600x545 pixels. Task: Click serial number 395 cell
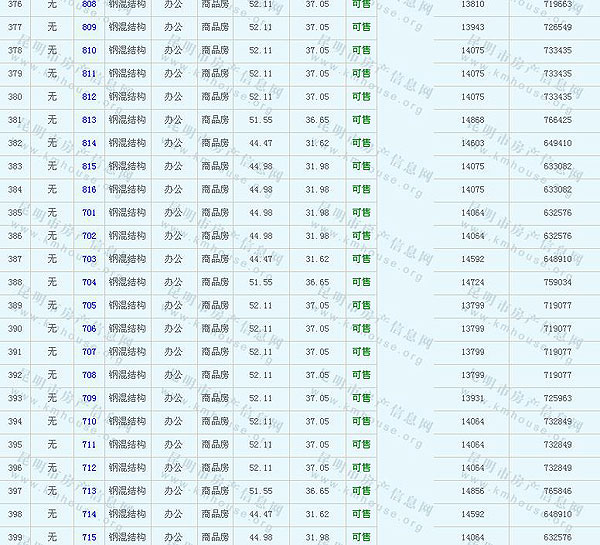click(15, 445)
